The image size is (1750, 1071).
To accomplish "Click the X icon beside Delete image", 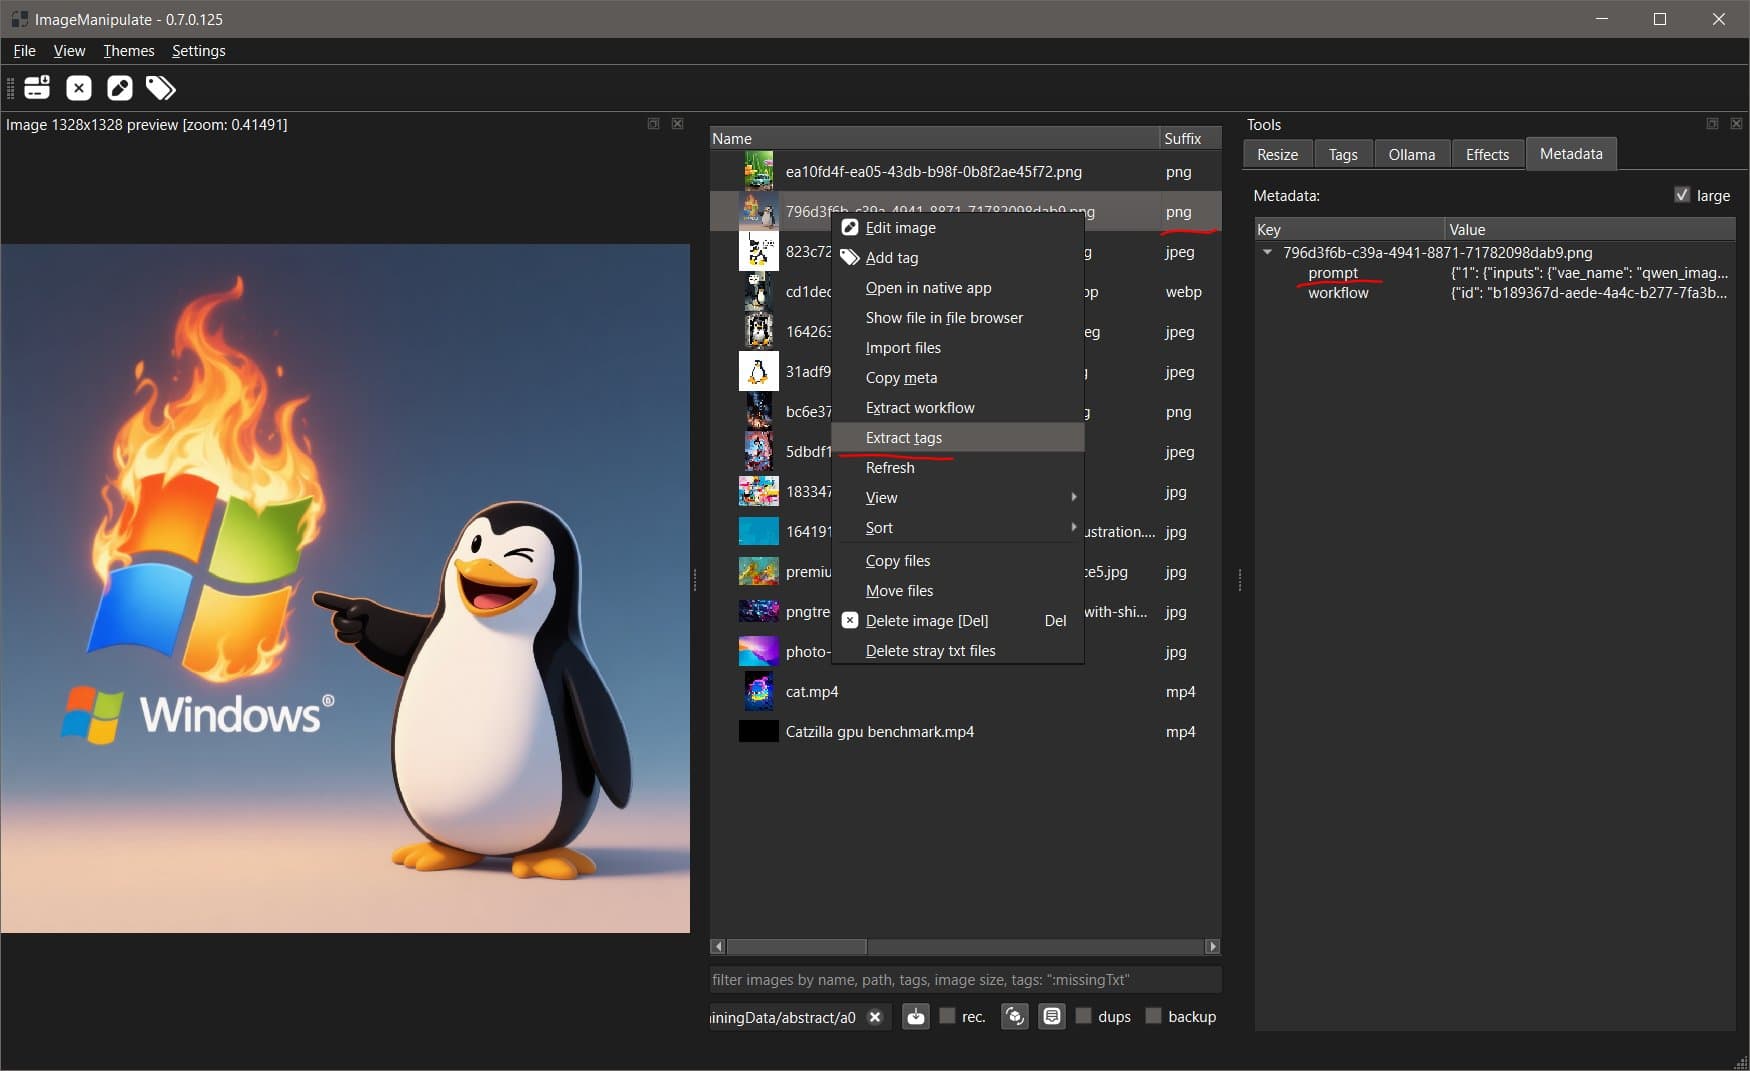I will 850,620.
